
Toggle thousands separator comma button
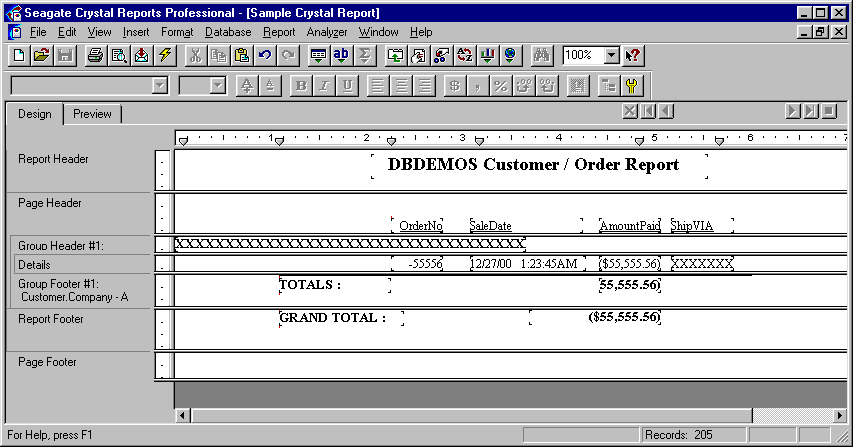pyautogui.click(x=478, y=86)
